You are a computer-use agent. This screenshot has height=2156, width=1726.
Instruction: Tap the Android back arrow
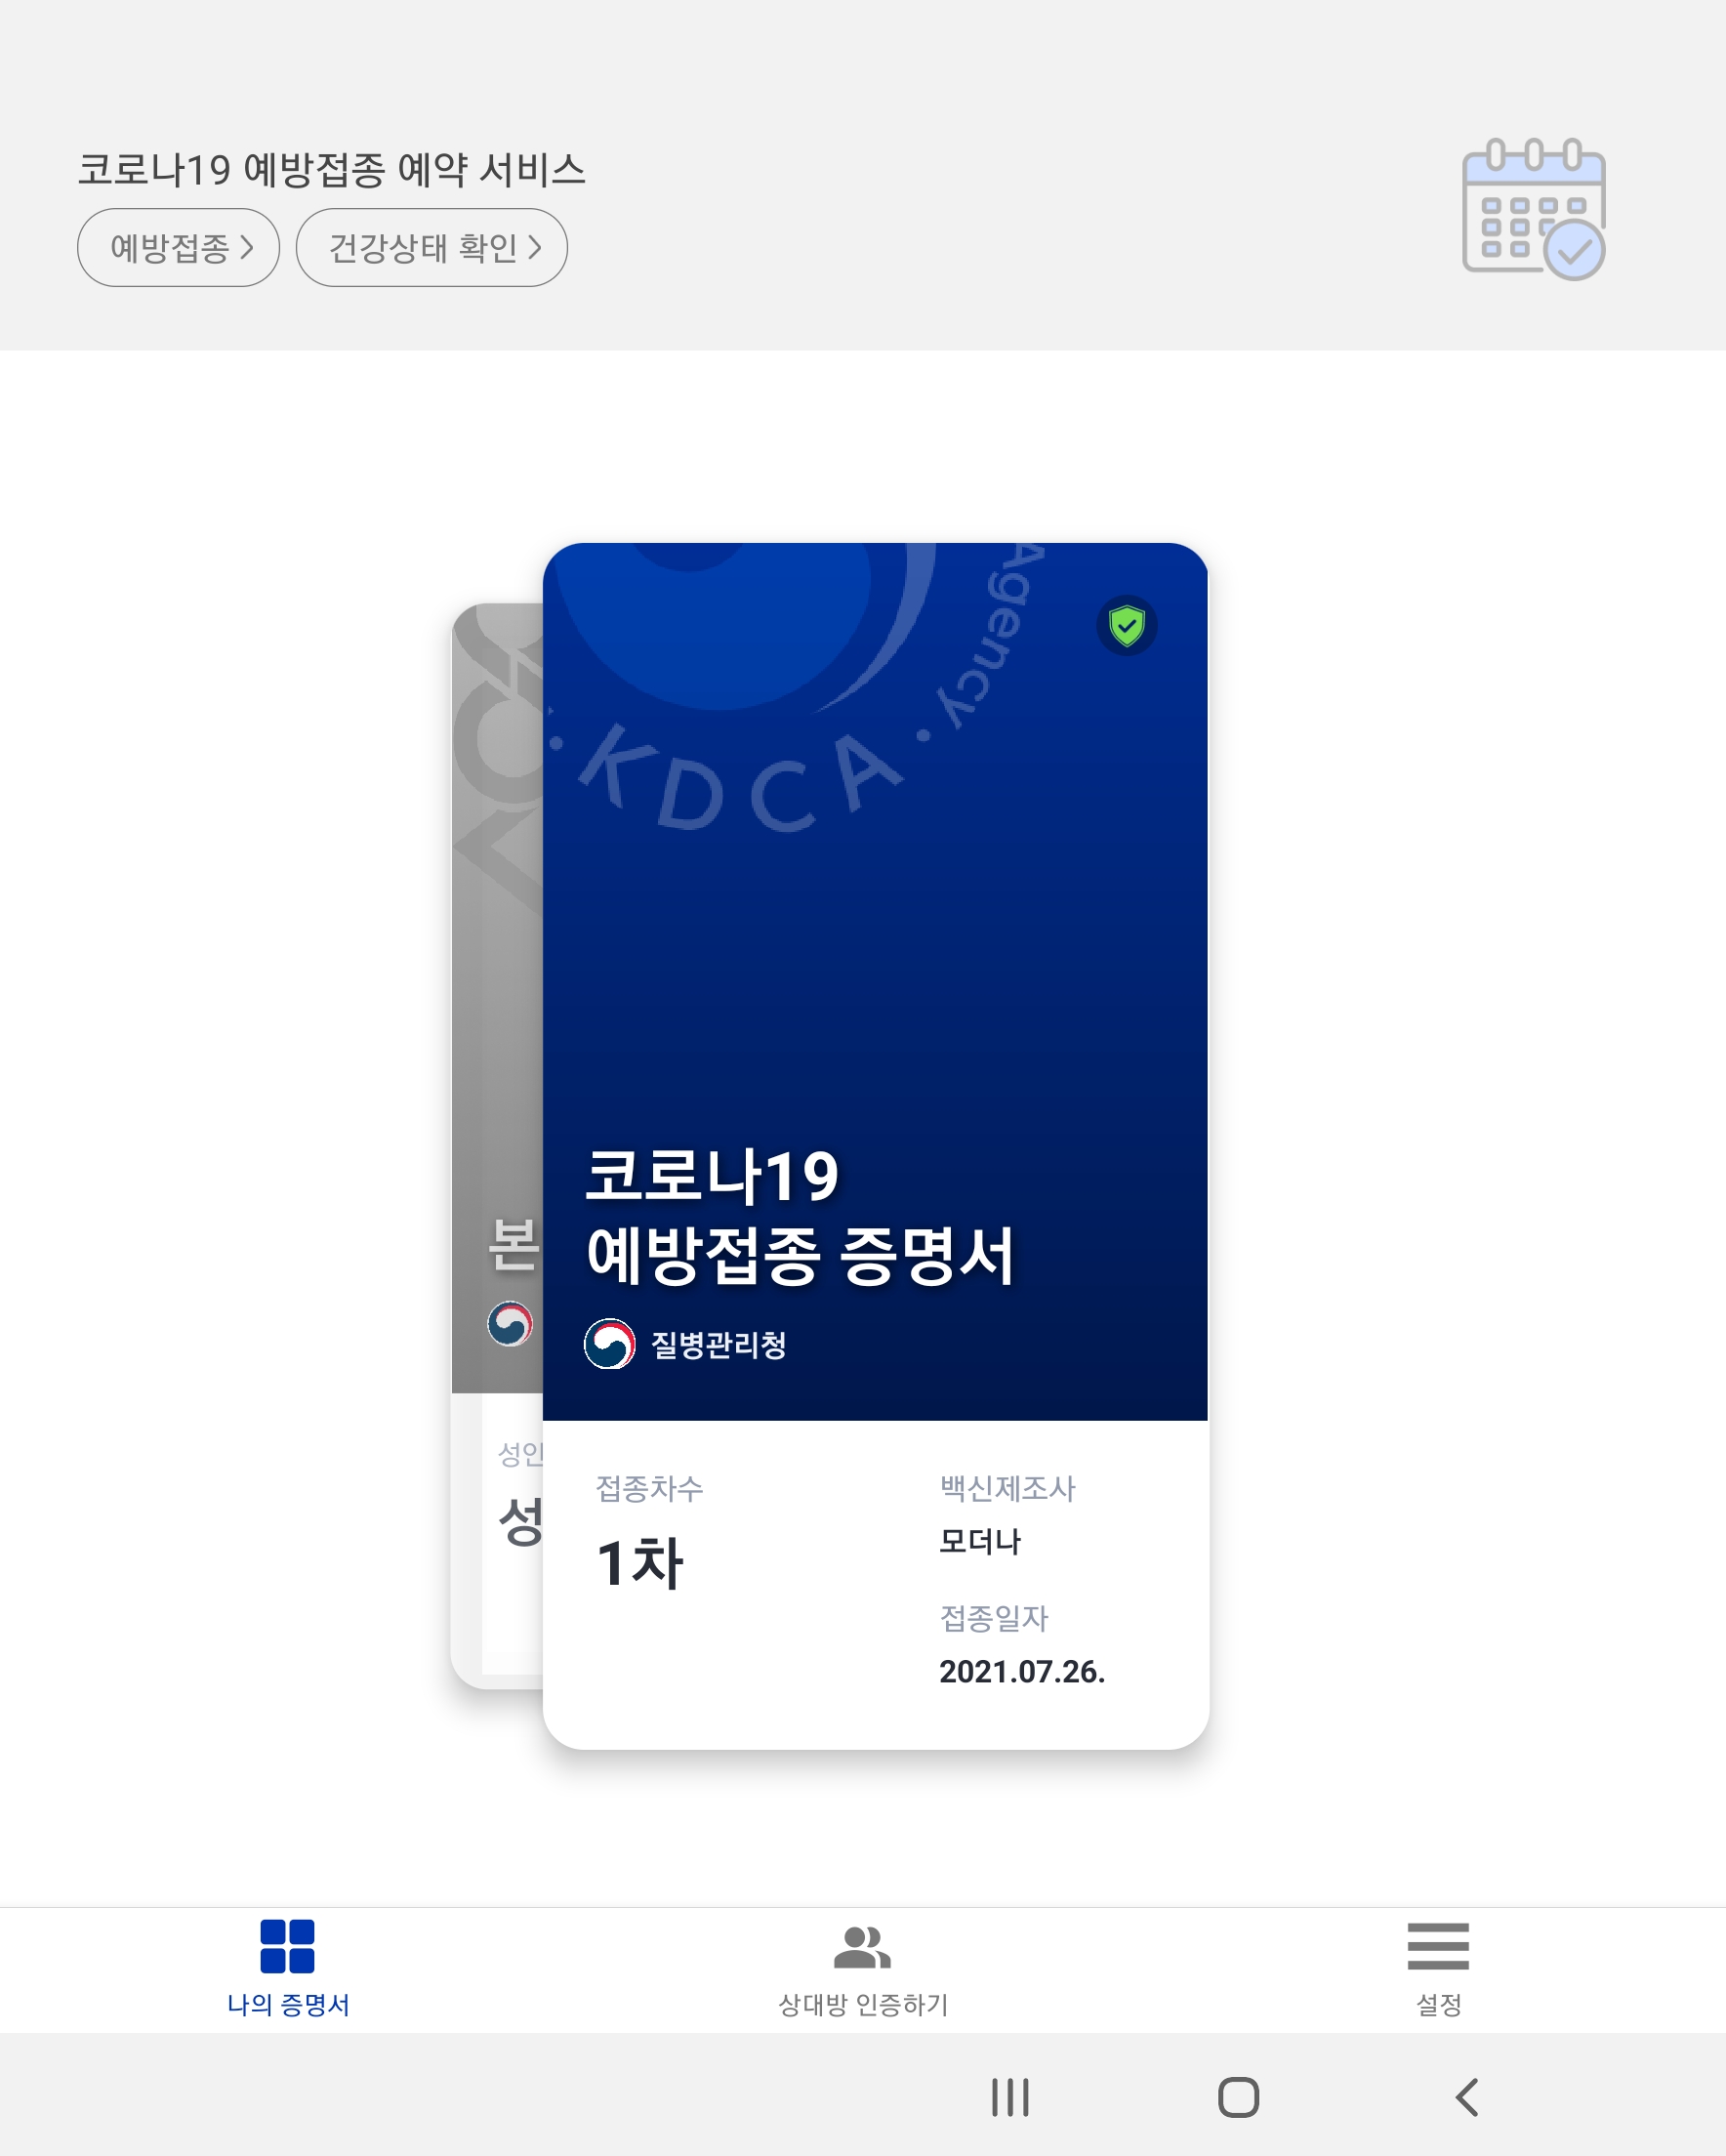tap(1467, 2097)
